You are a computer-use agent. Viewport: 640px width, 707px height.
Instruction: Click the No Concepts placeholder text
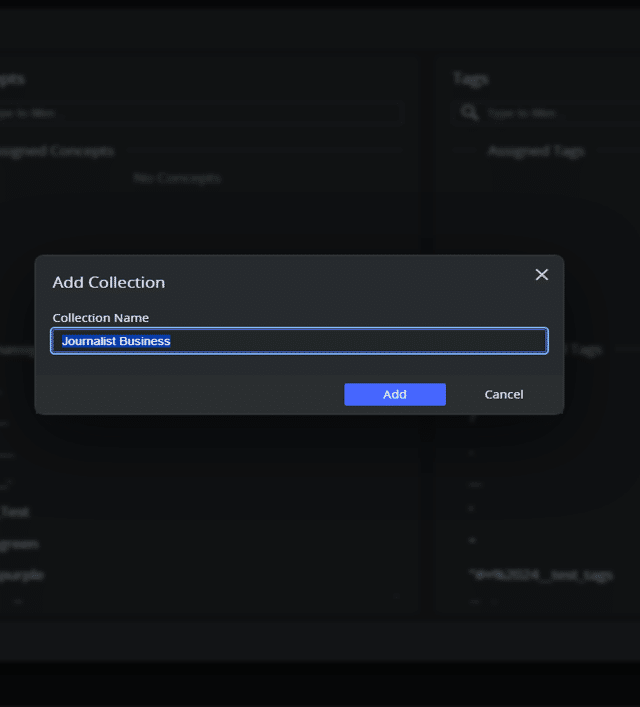[177, 178]
